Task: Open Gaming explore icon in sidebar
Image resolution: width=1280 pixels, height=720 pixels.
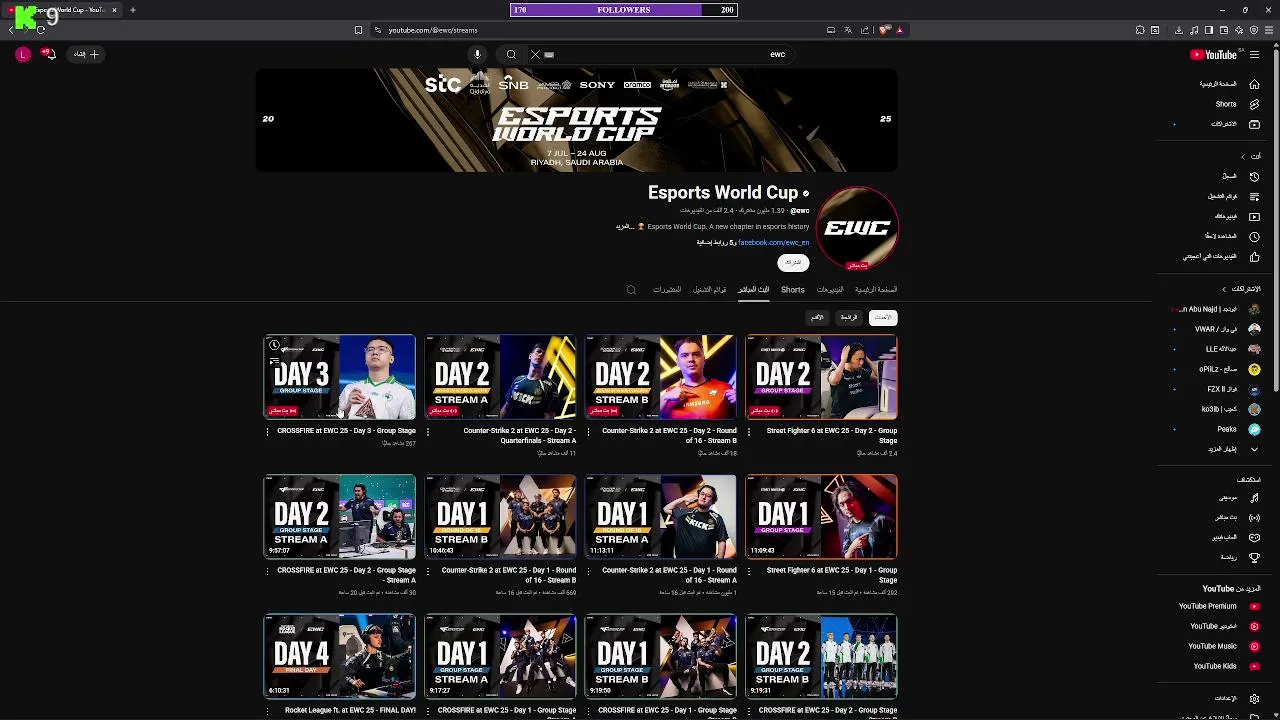Action: click(x=1254, y=537)
